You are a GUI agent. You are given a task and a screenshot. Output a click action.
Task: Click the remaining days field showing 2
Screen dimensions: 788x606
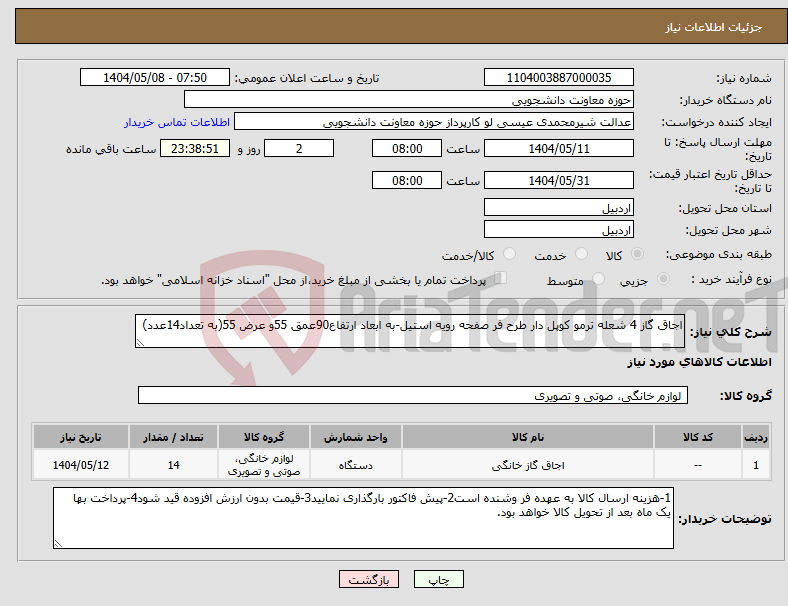(x=299, y=148)
